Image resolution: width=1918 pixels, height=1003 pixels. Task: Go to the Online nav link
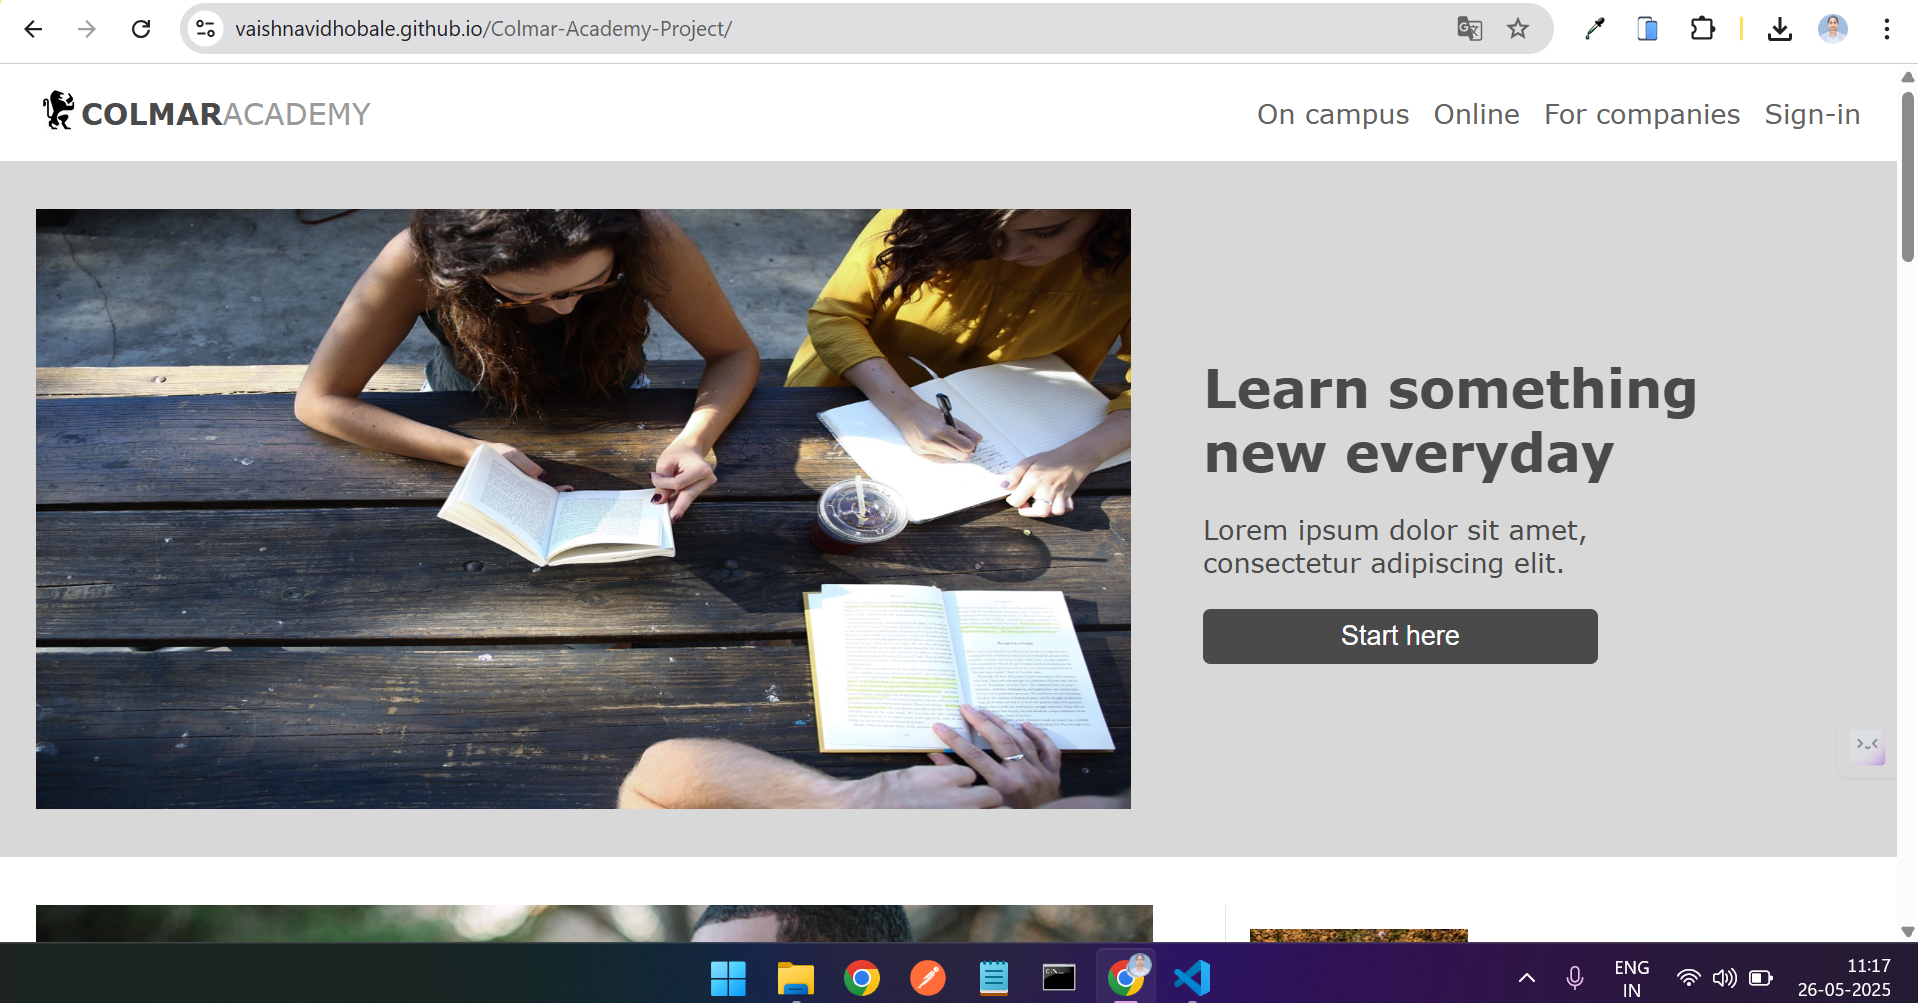1476,115
